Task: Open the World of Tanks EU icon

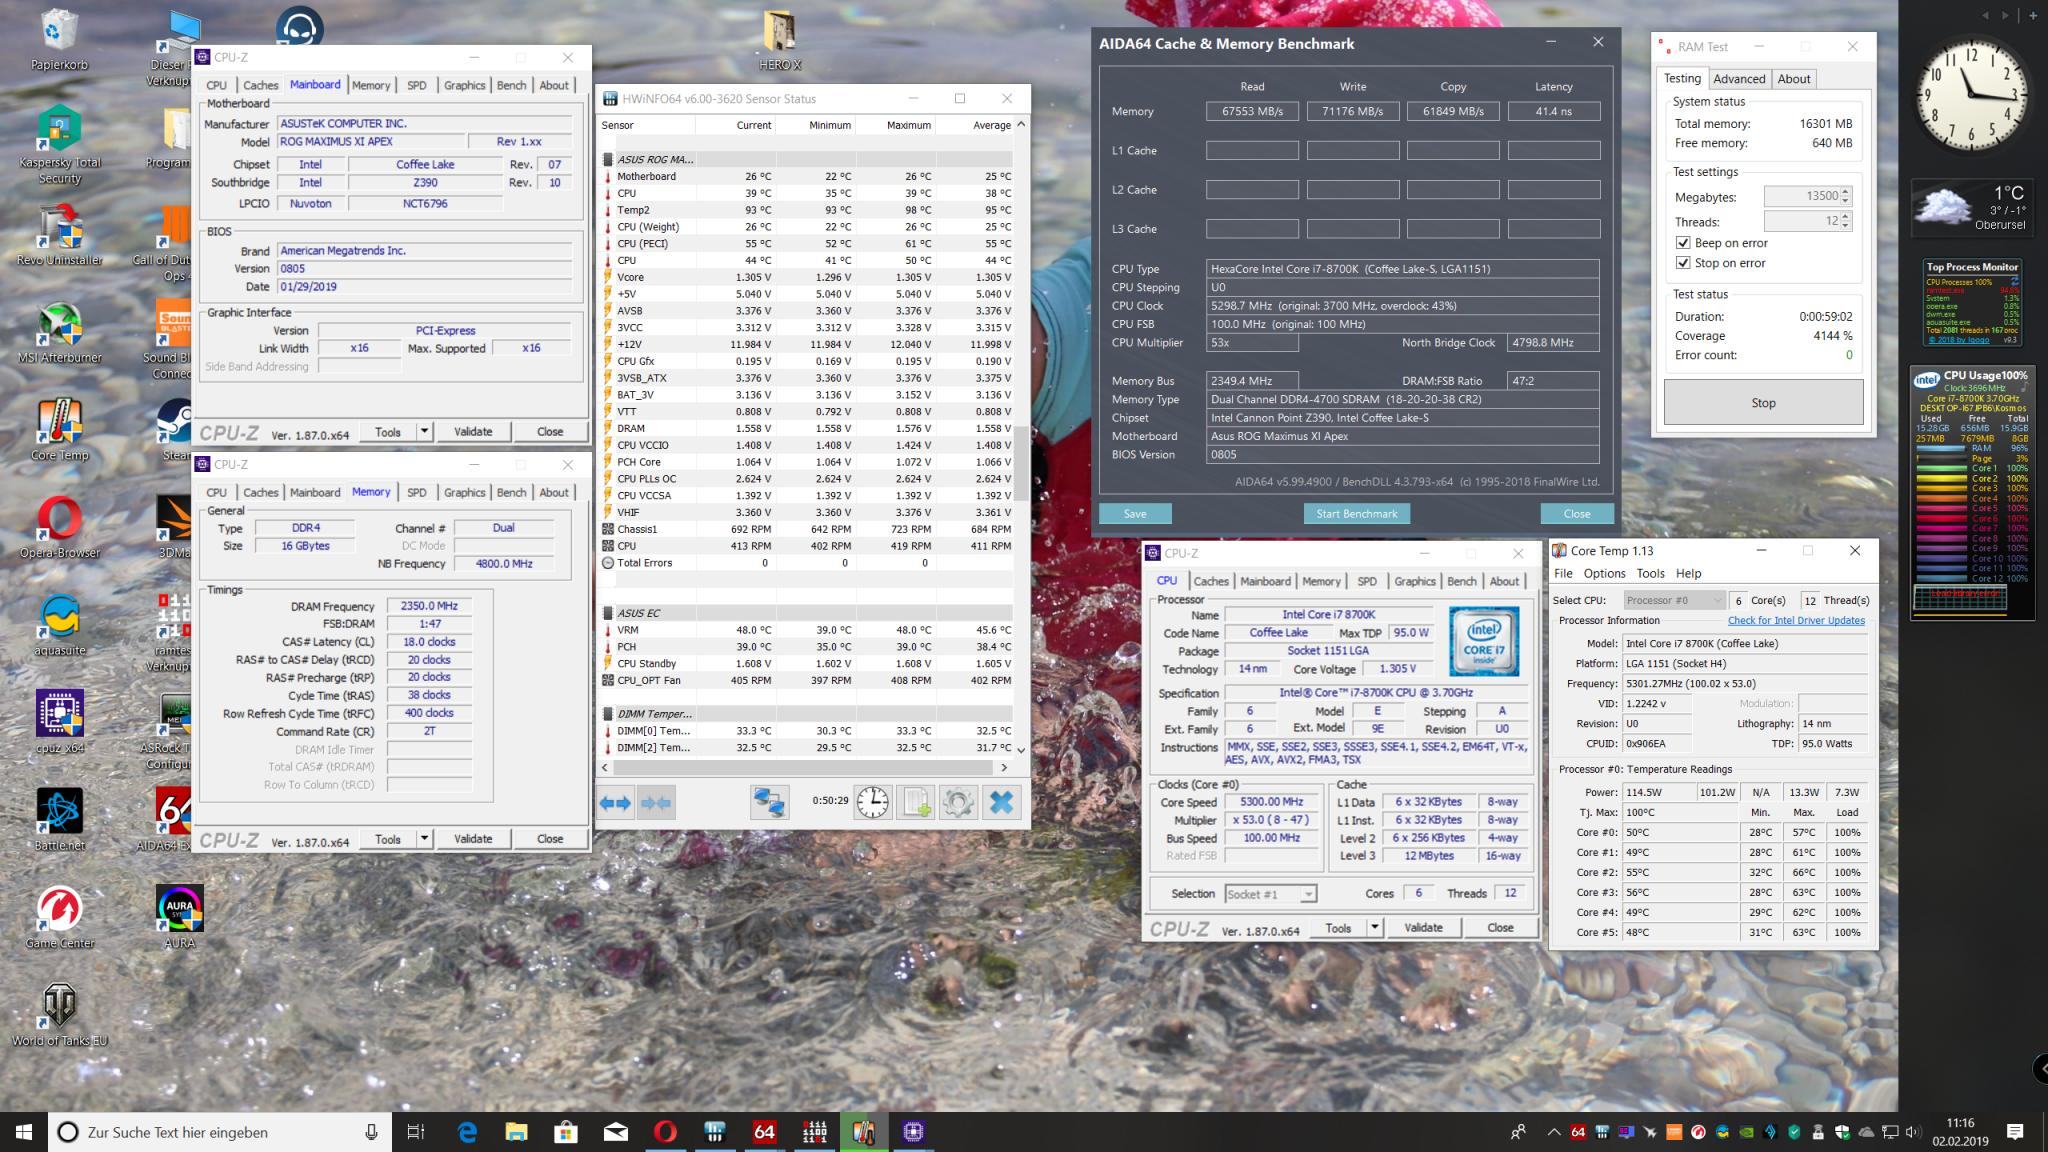Action: (60, 1015)
